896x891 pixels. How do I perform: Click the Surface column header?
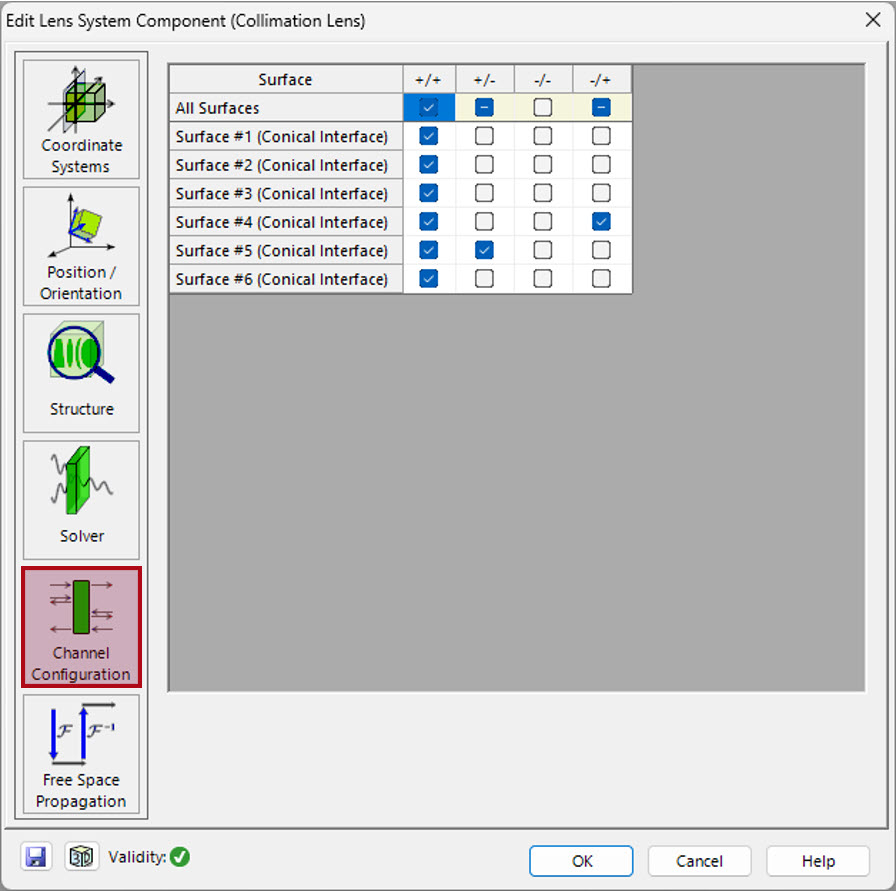(286, 79)
